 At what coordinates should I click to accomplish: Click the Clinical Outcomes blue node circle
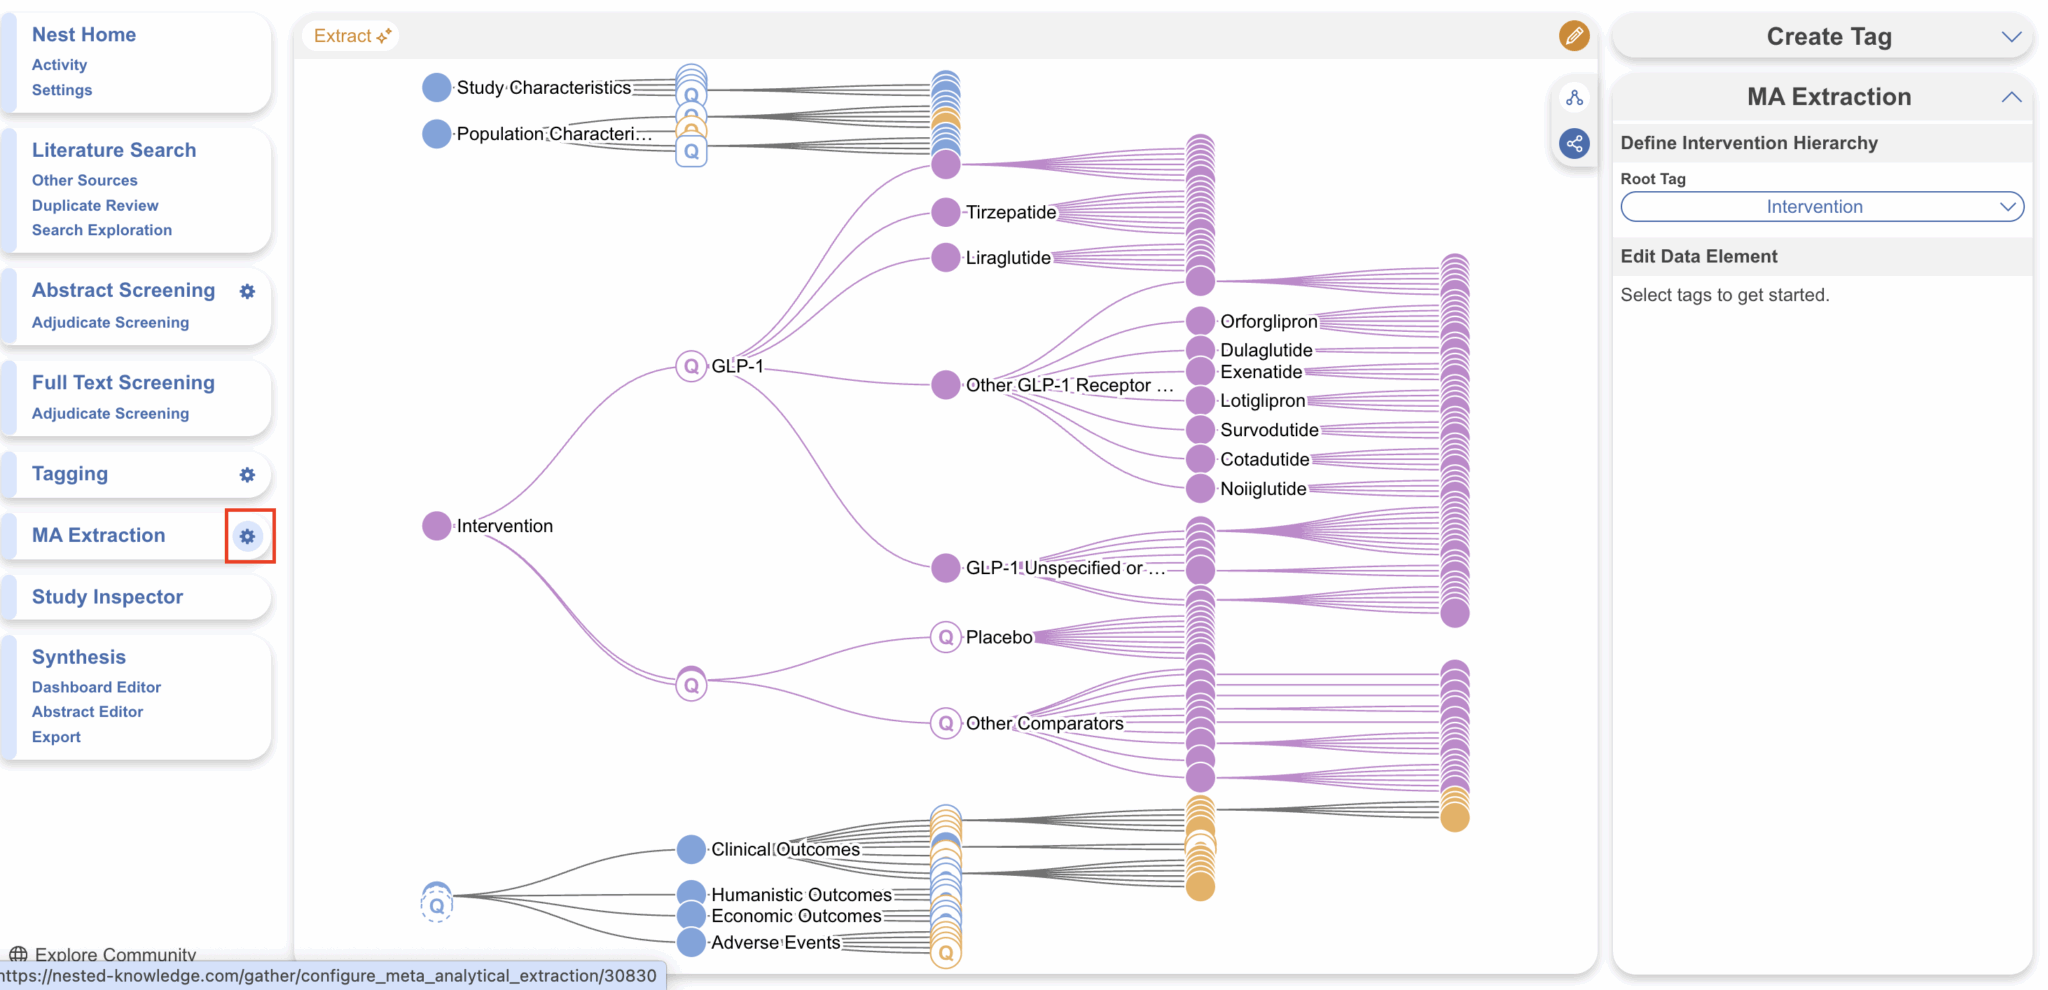(x=691, y=849)
